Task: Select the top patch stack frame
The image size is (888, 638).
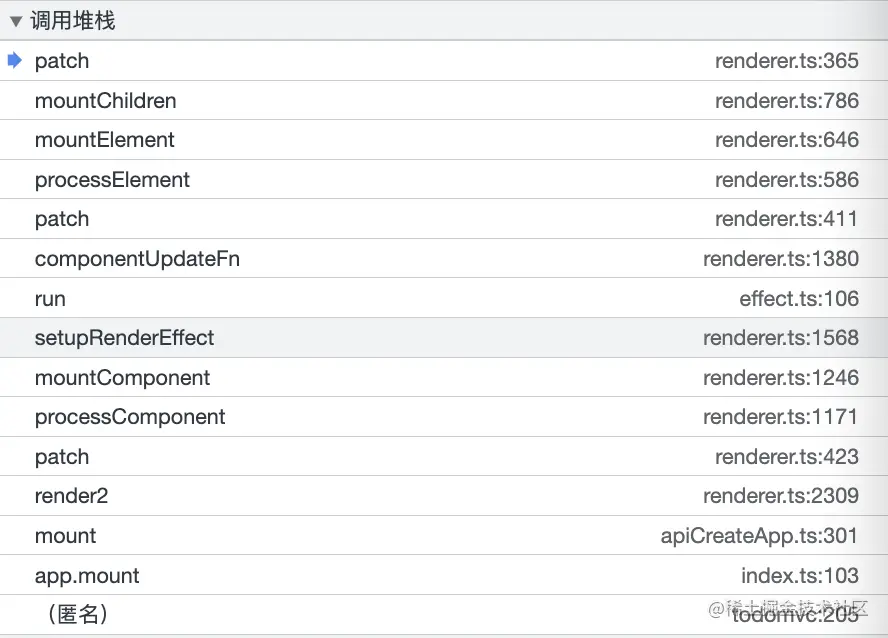Action: pyautogui.click(x=62, y=61)
